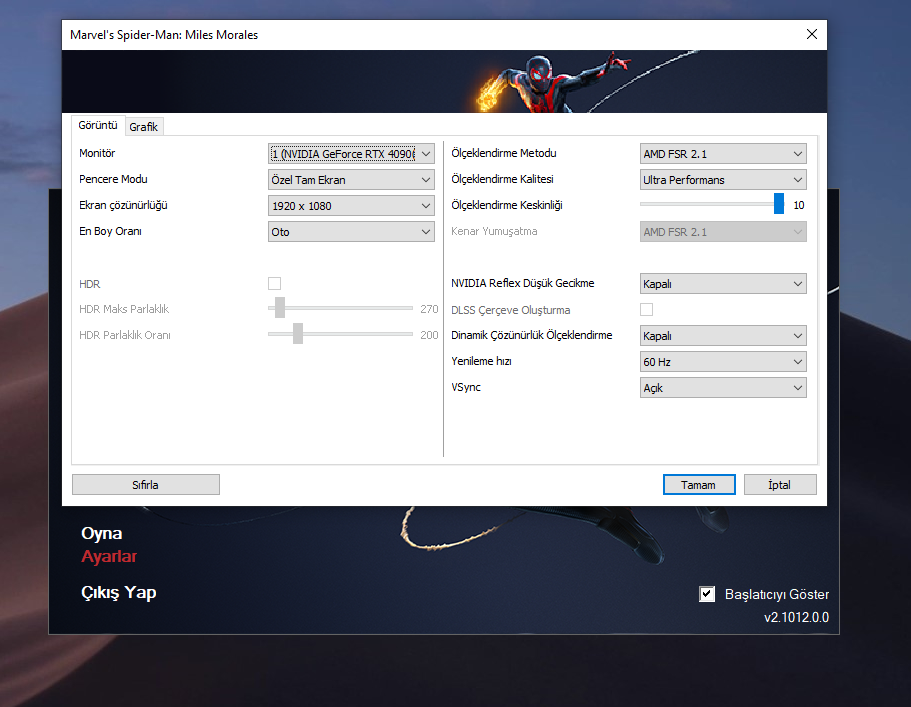Open the Ekran çözünürlüğü resolution dropdown
Screen dimensions: 911x707
351,206
